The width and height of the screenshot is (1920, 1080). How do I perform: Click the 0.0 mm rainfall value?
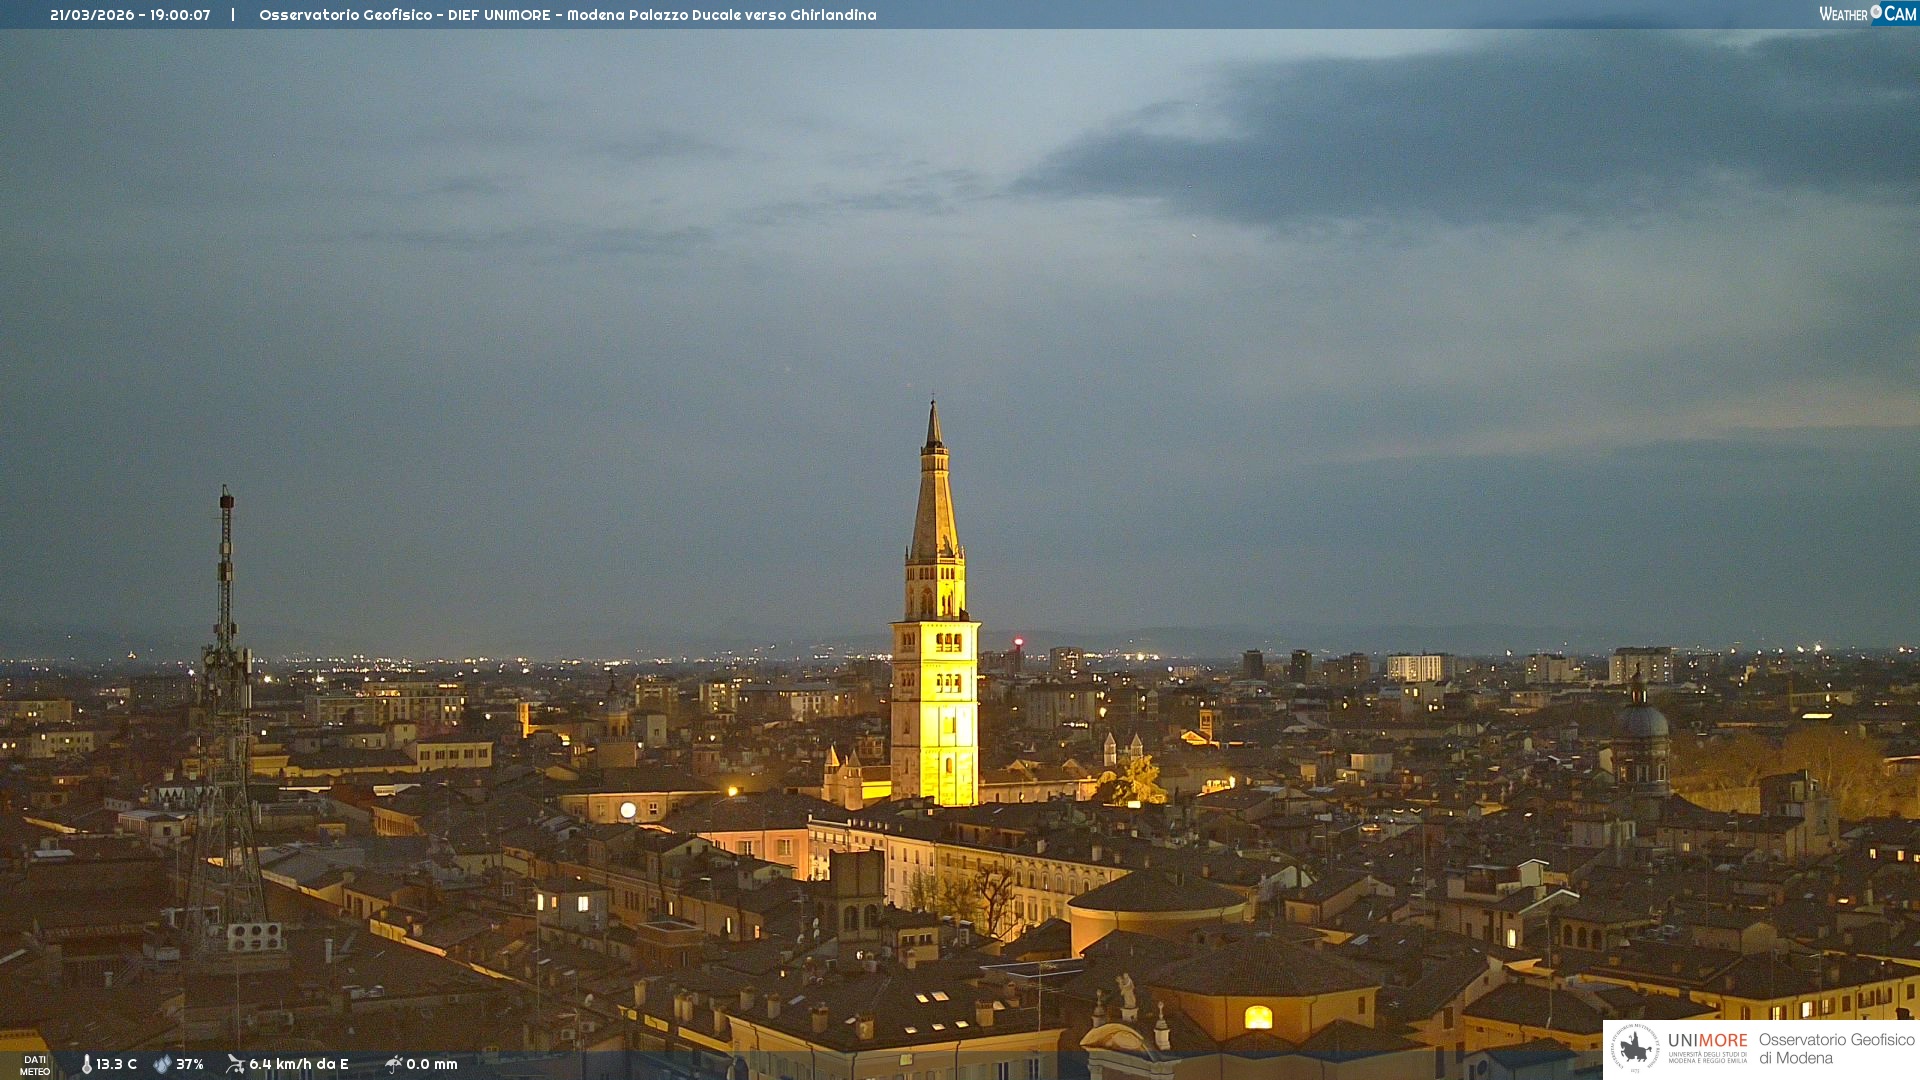(432, 1065)
